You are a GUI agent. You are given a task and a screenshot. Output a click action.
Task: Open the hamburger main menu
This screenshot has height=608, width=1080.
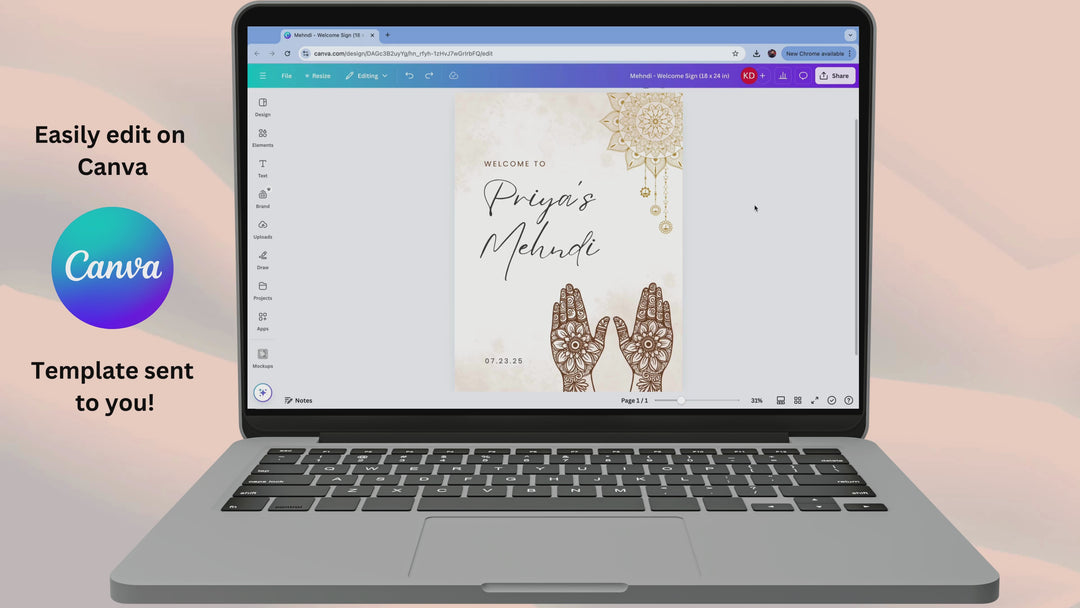point(262,76)
